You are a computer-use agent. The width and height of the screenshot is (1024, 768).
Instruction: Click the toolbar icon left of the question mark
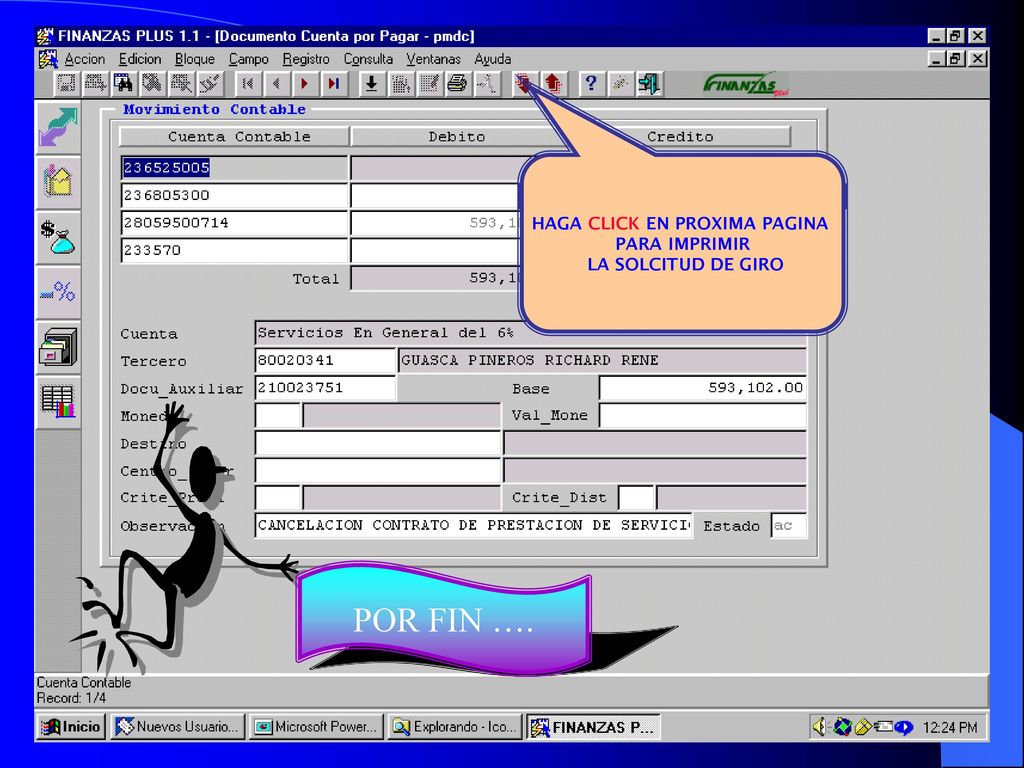(553, 84)
